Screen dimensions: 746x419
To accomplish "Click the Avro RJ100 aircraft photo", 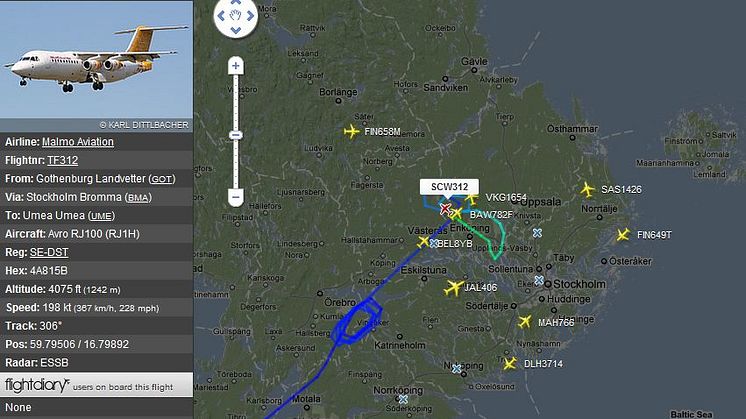I will 97,59.
